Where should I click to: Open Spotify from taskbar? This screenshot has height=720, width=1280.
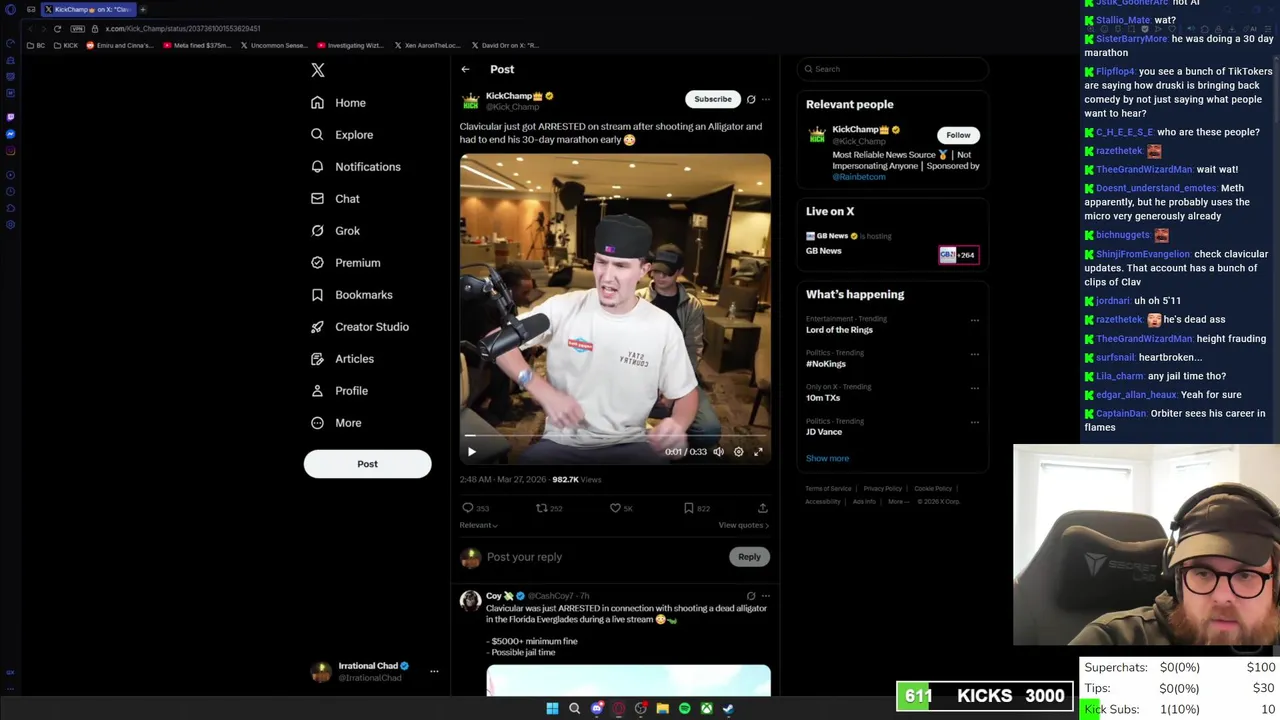tap(684, 708)
